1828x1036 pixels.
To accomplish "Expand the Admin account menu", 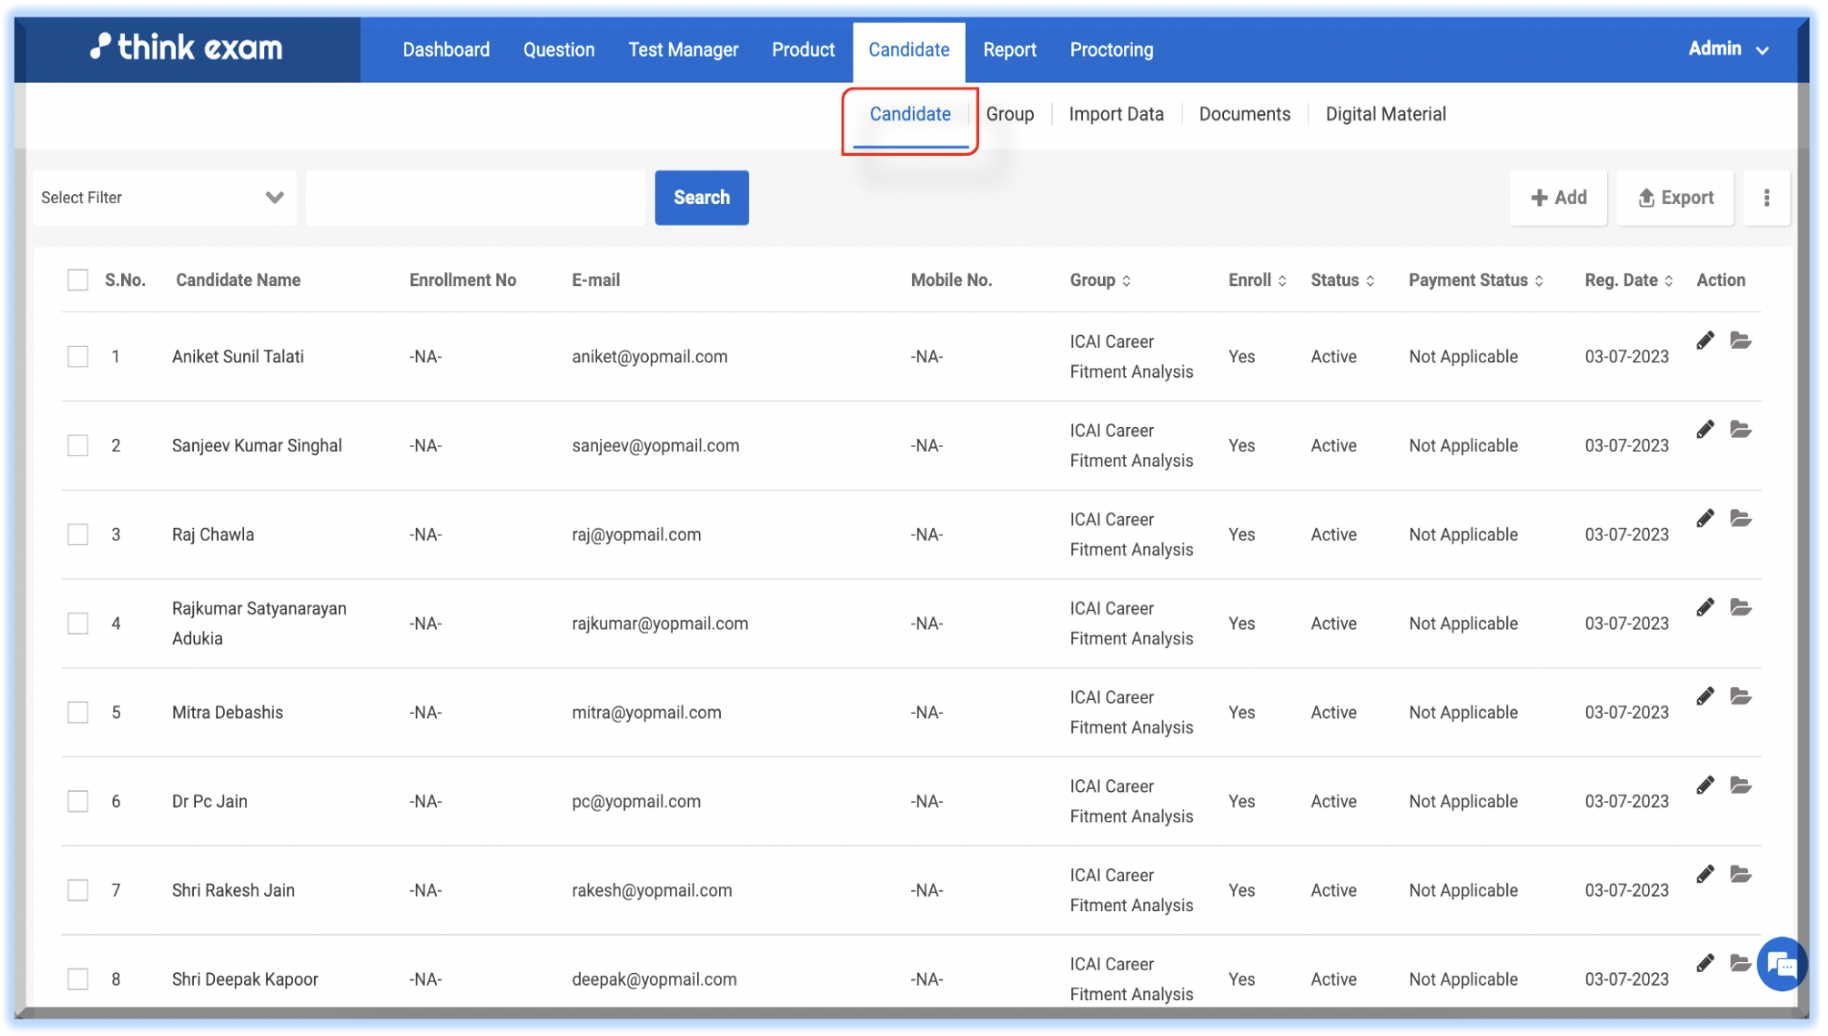I will pos(1729,49).
